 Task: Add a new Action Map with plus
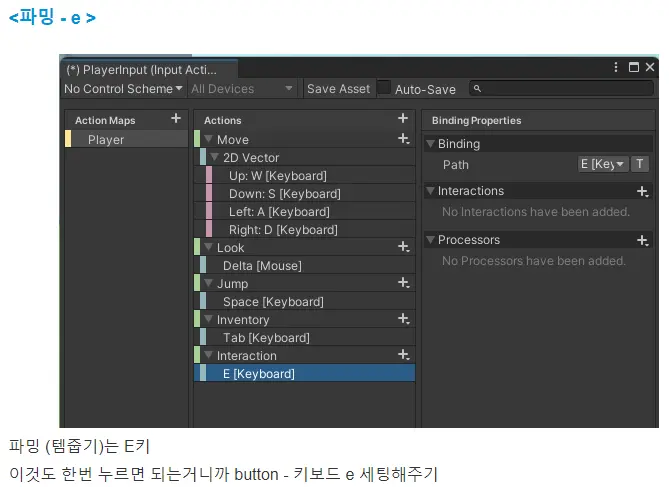pyautogui.click(x=176, y=119)
